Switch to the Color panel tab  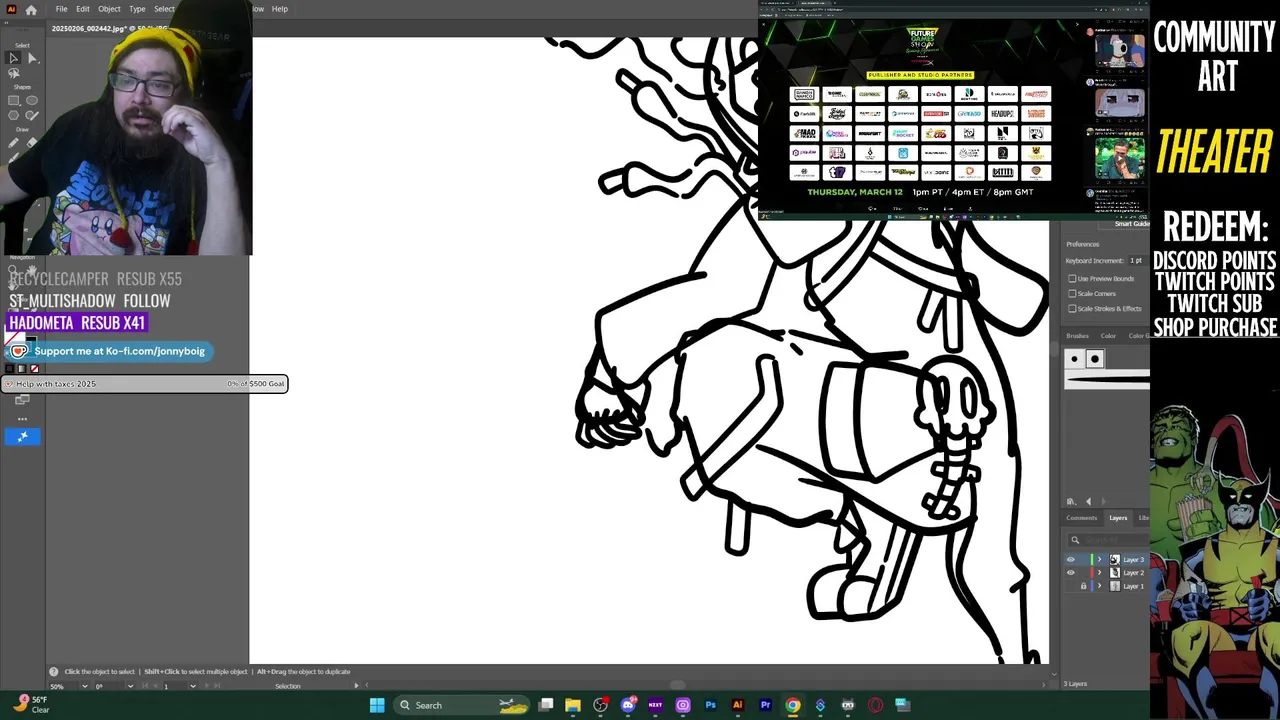[x=1108, y=336]
